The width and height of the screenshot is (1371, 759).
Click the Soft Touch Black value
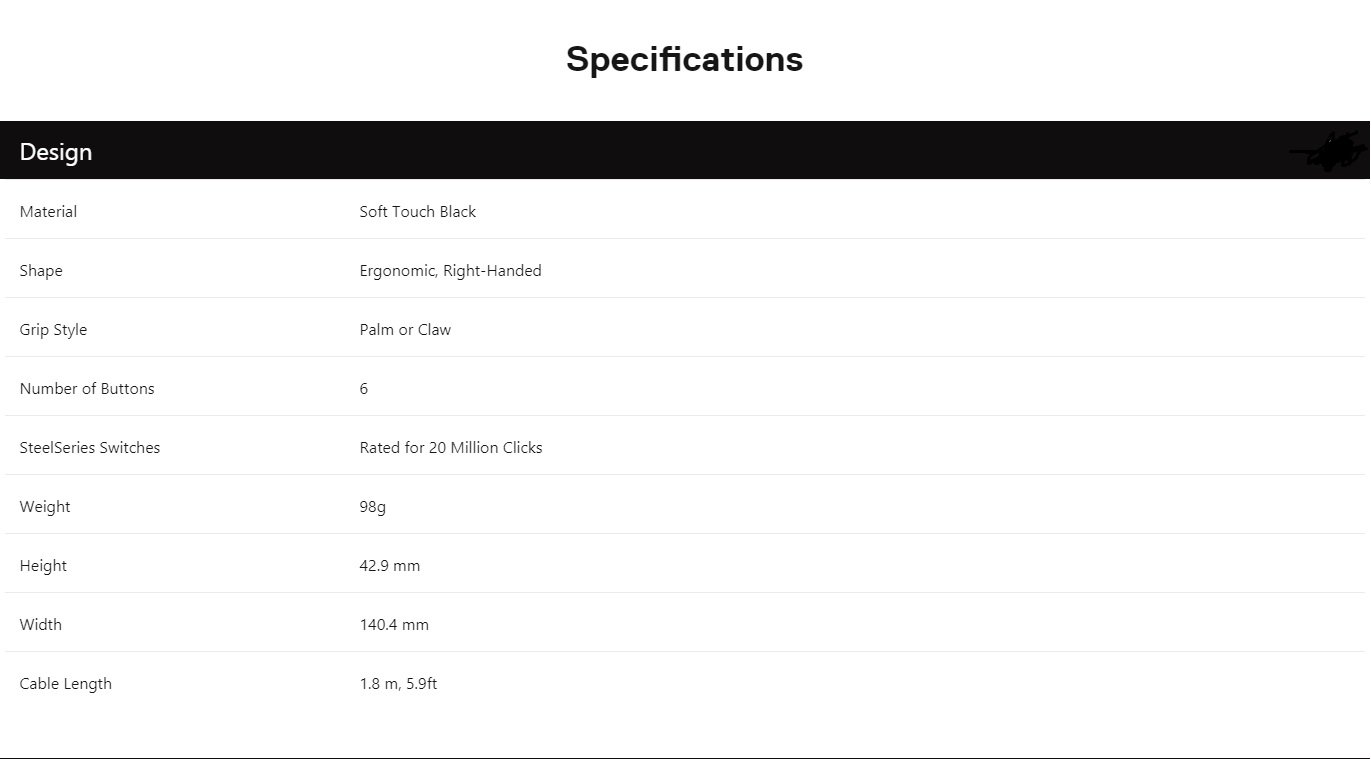click(417, 212)
